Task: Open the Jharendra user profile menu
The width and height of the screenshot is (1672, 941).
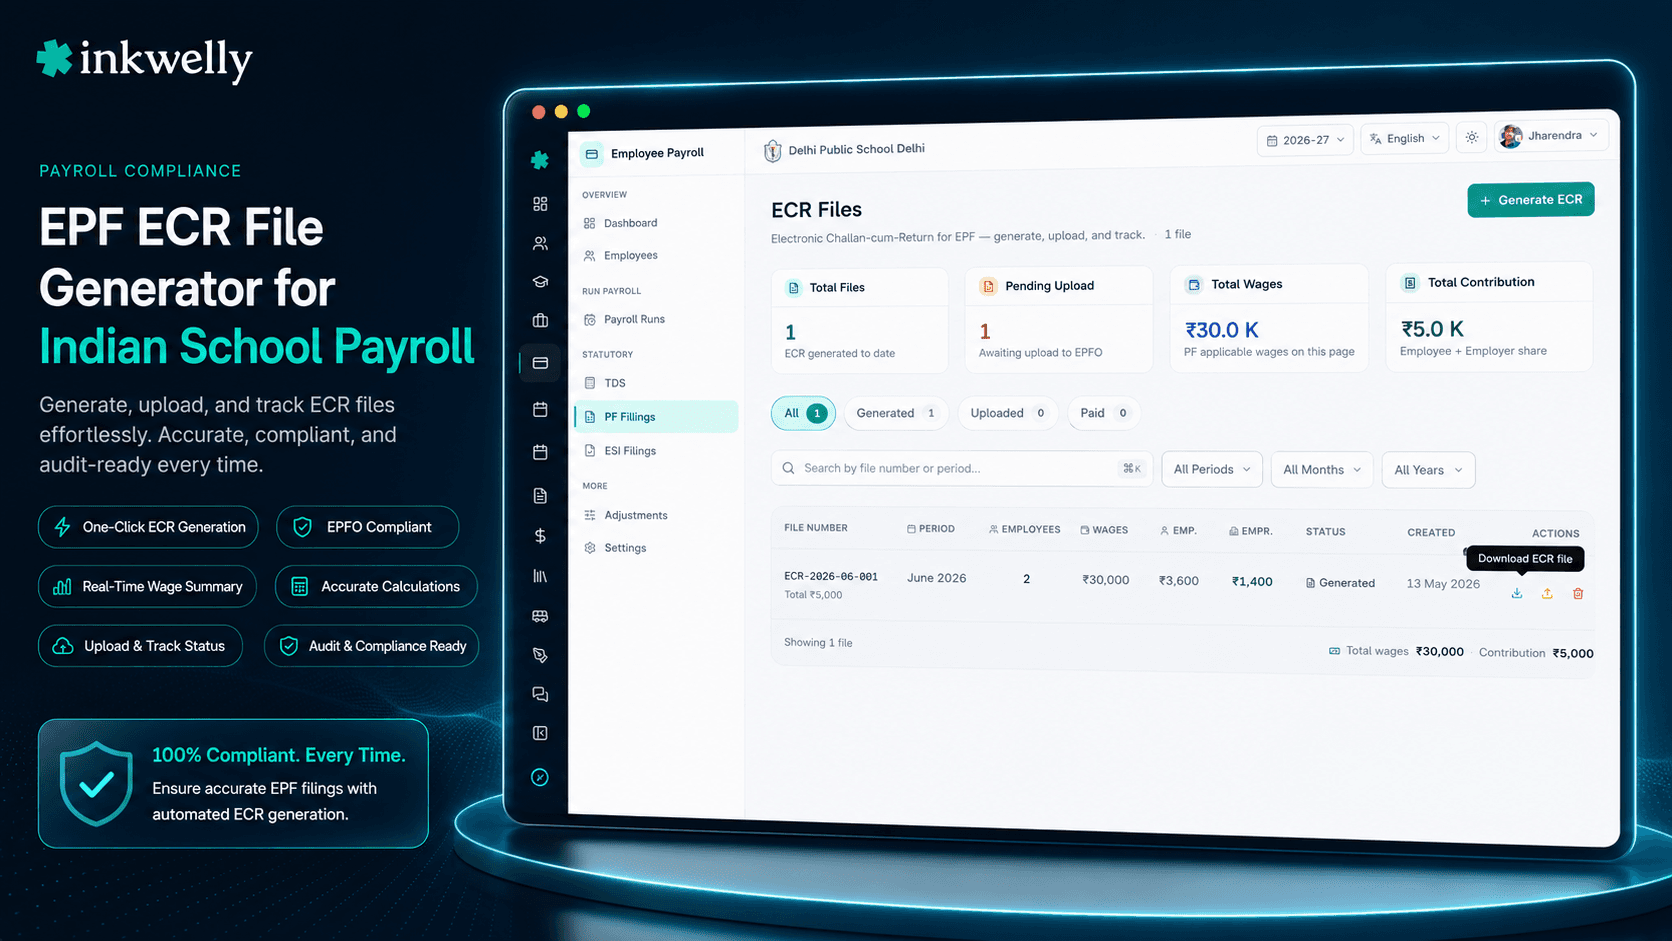Action: [x=1551, y=136]
